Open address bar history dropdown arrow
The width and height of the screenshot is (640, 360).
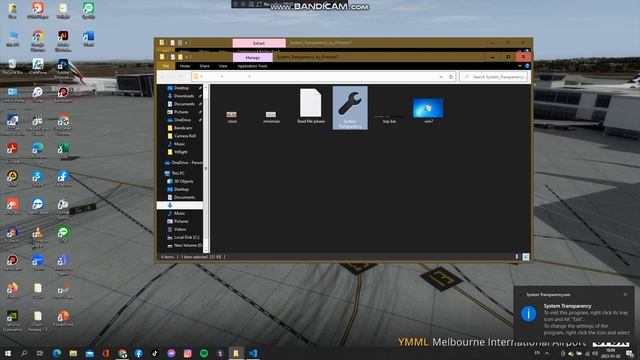(x=441, y=76)
